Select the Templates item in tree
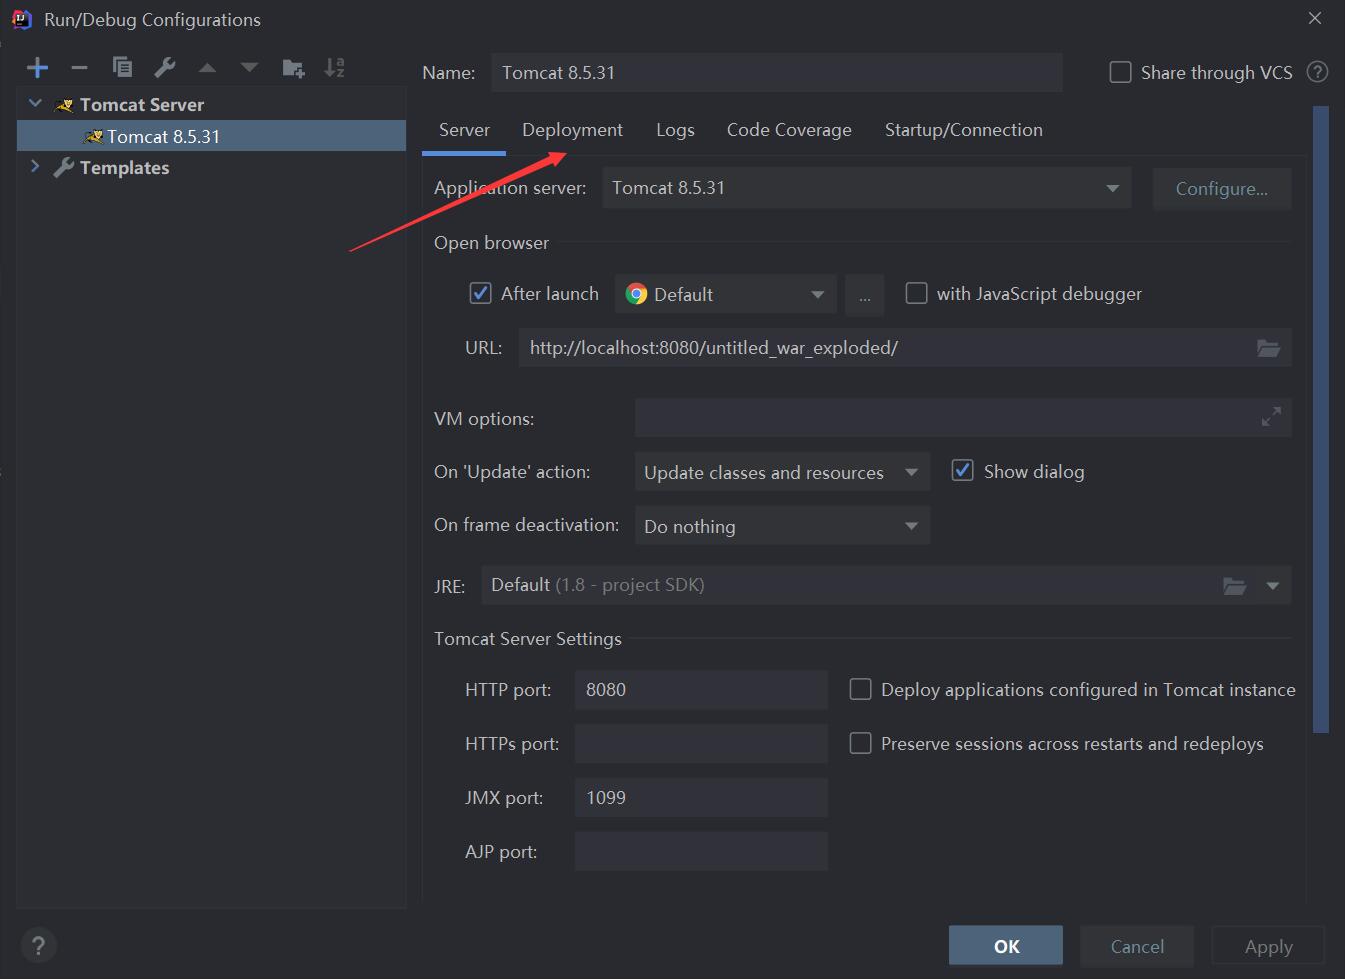This screenshot has width=1345, height=979. [x=124, y=167]
